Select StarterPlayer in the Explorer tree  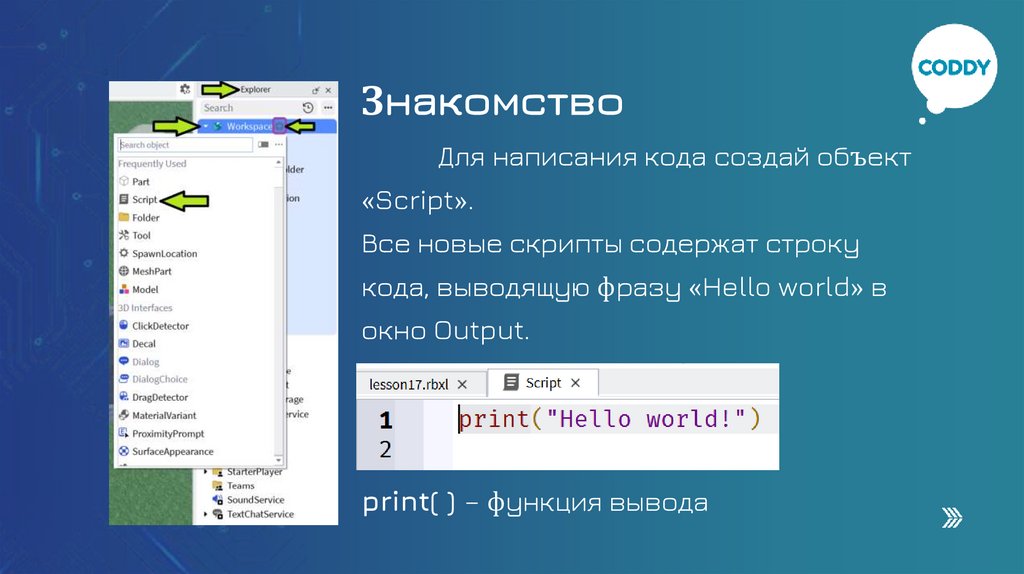pyautogui.click(x=255, y=471)
